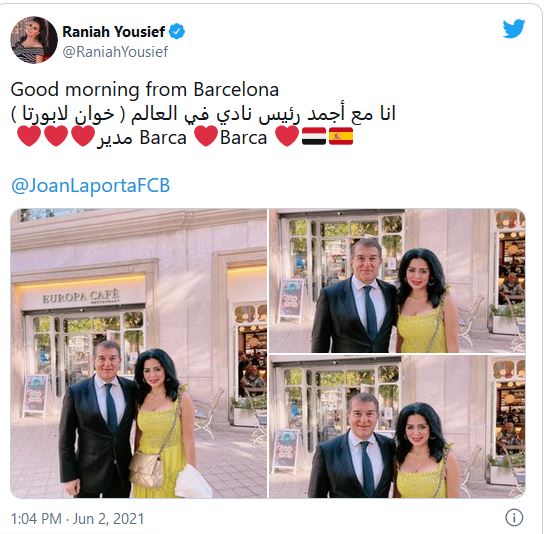Open Raniah Yousief's profile avatar

(34, 40)
